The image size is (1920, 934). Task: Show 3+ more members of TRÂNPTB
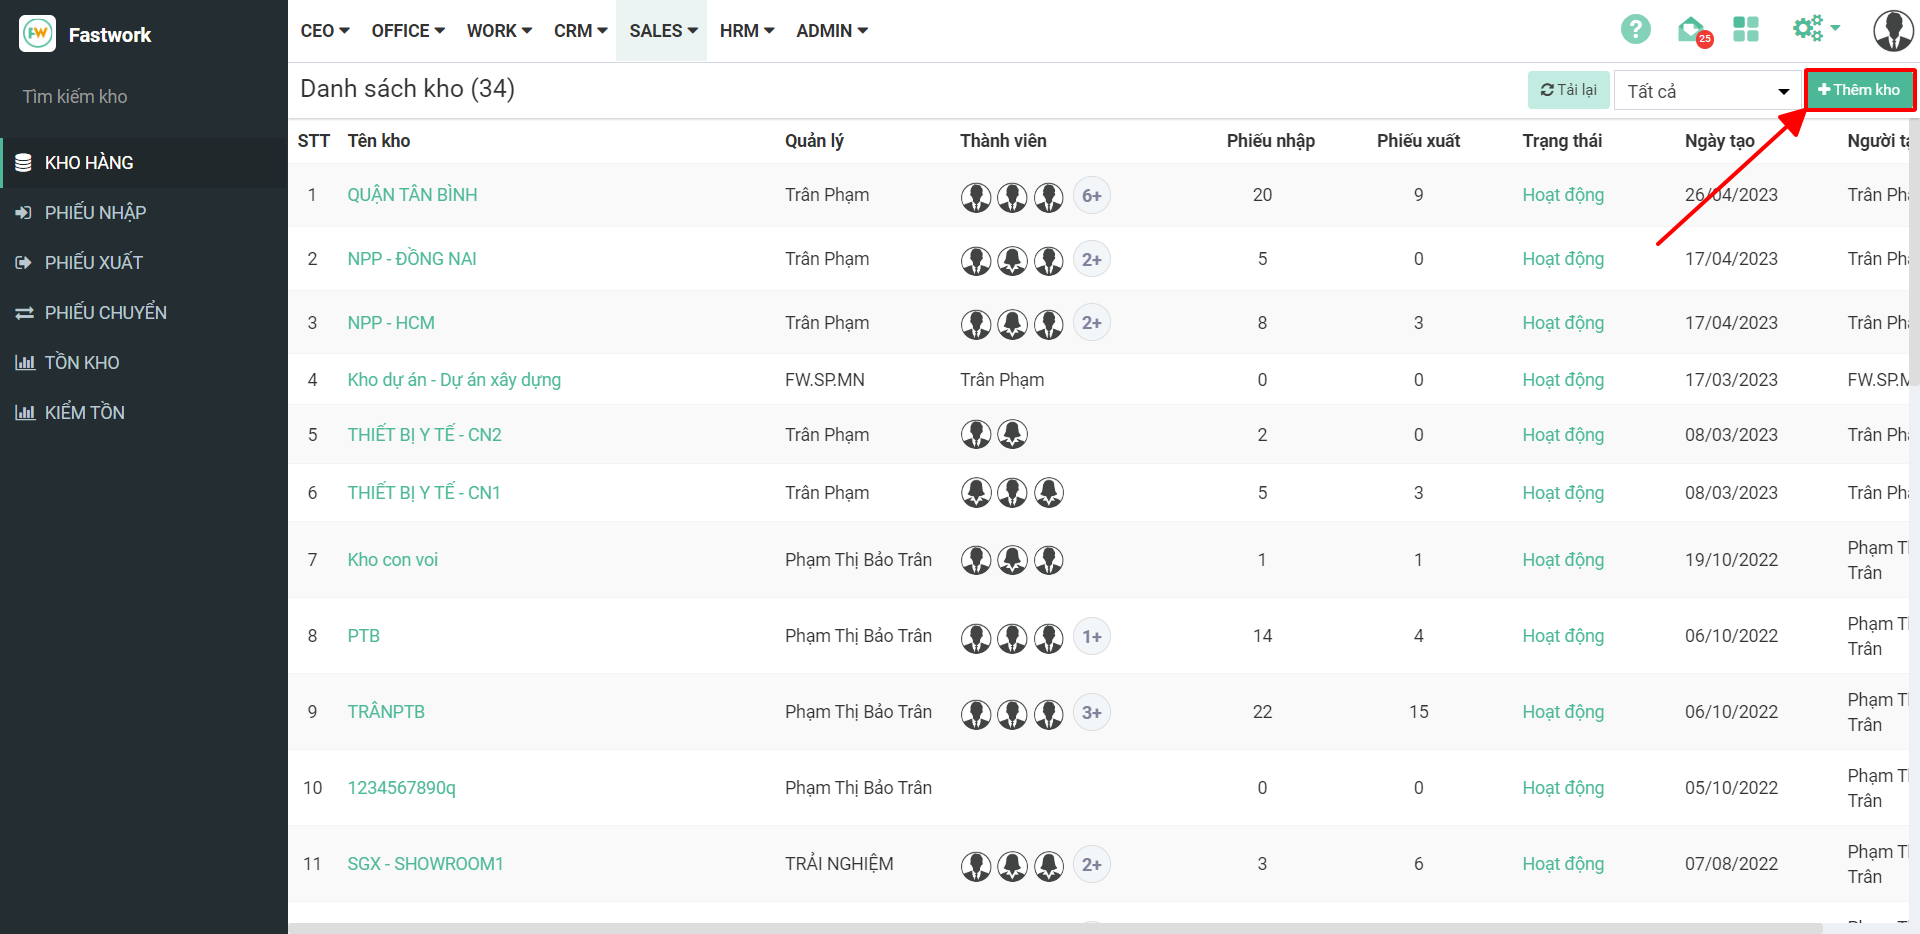(x=1091, y=713)
